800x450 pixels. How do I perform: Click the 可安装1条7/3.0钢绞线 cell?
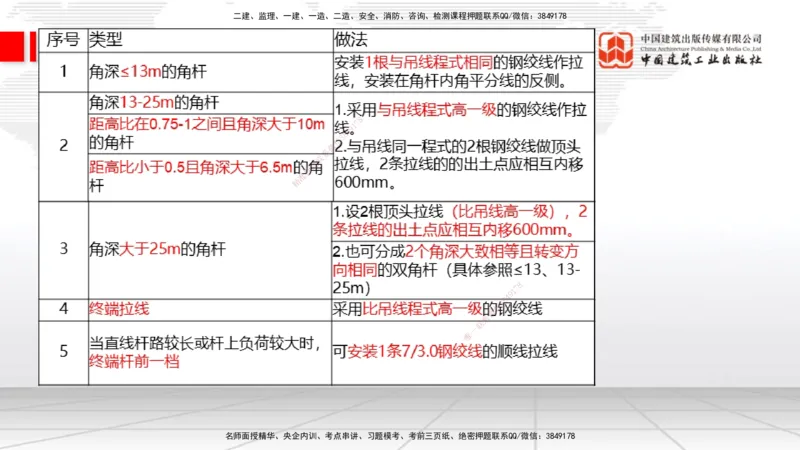[463, 352]
